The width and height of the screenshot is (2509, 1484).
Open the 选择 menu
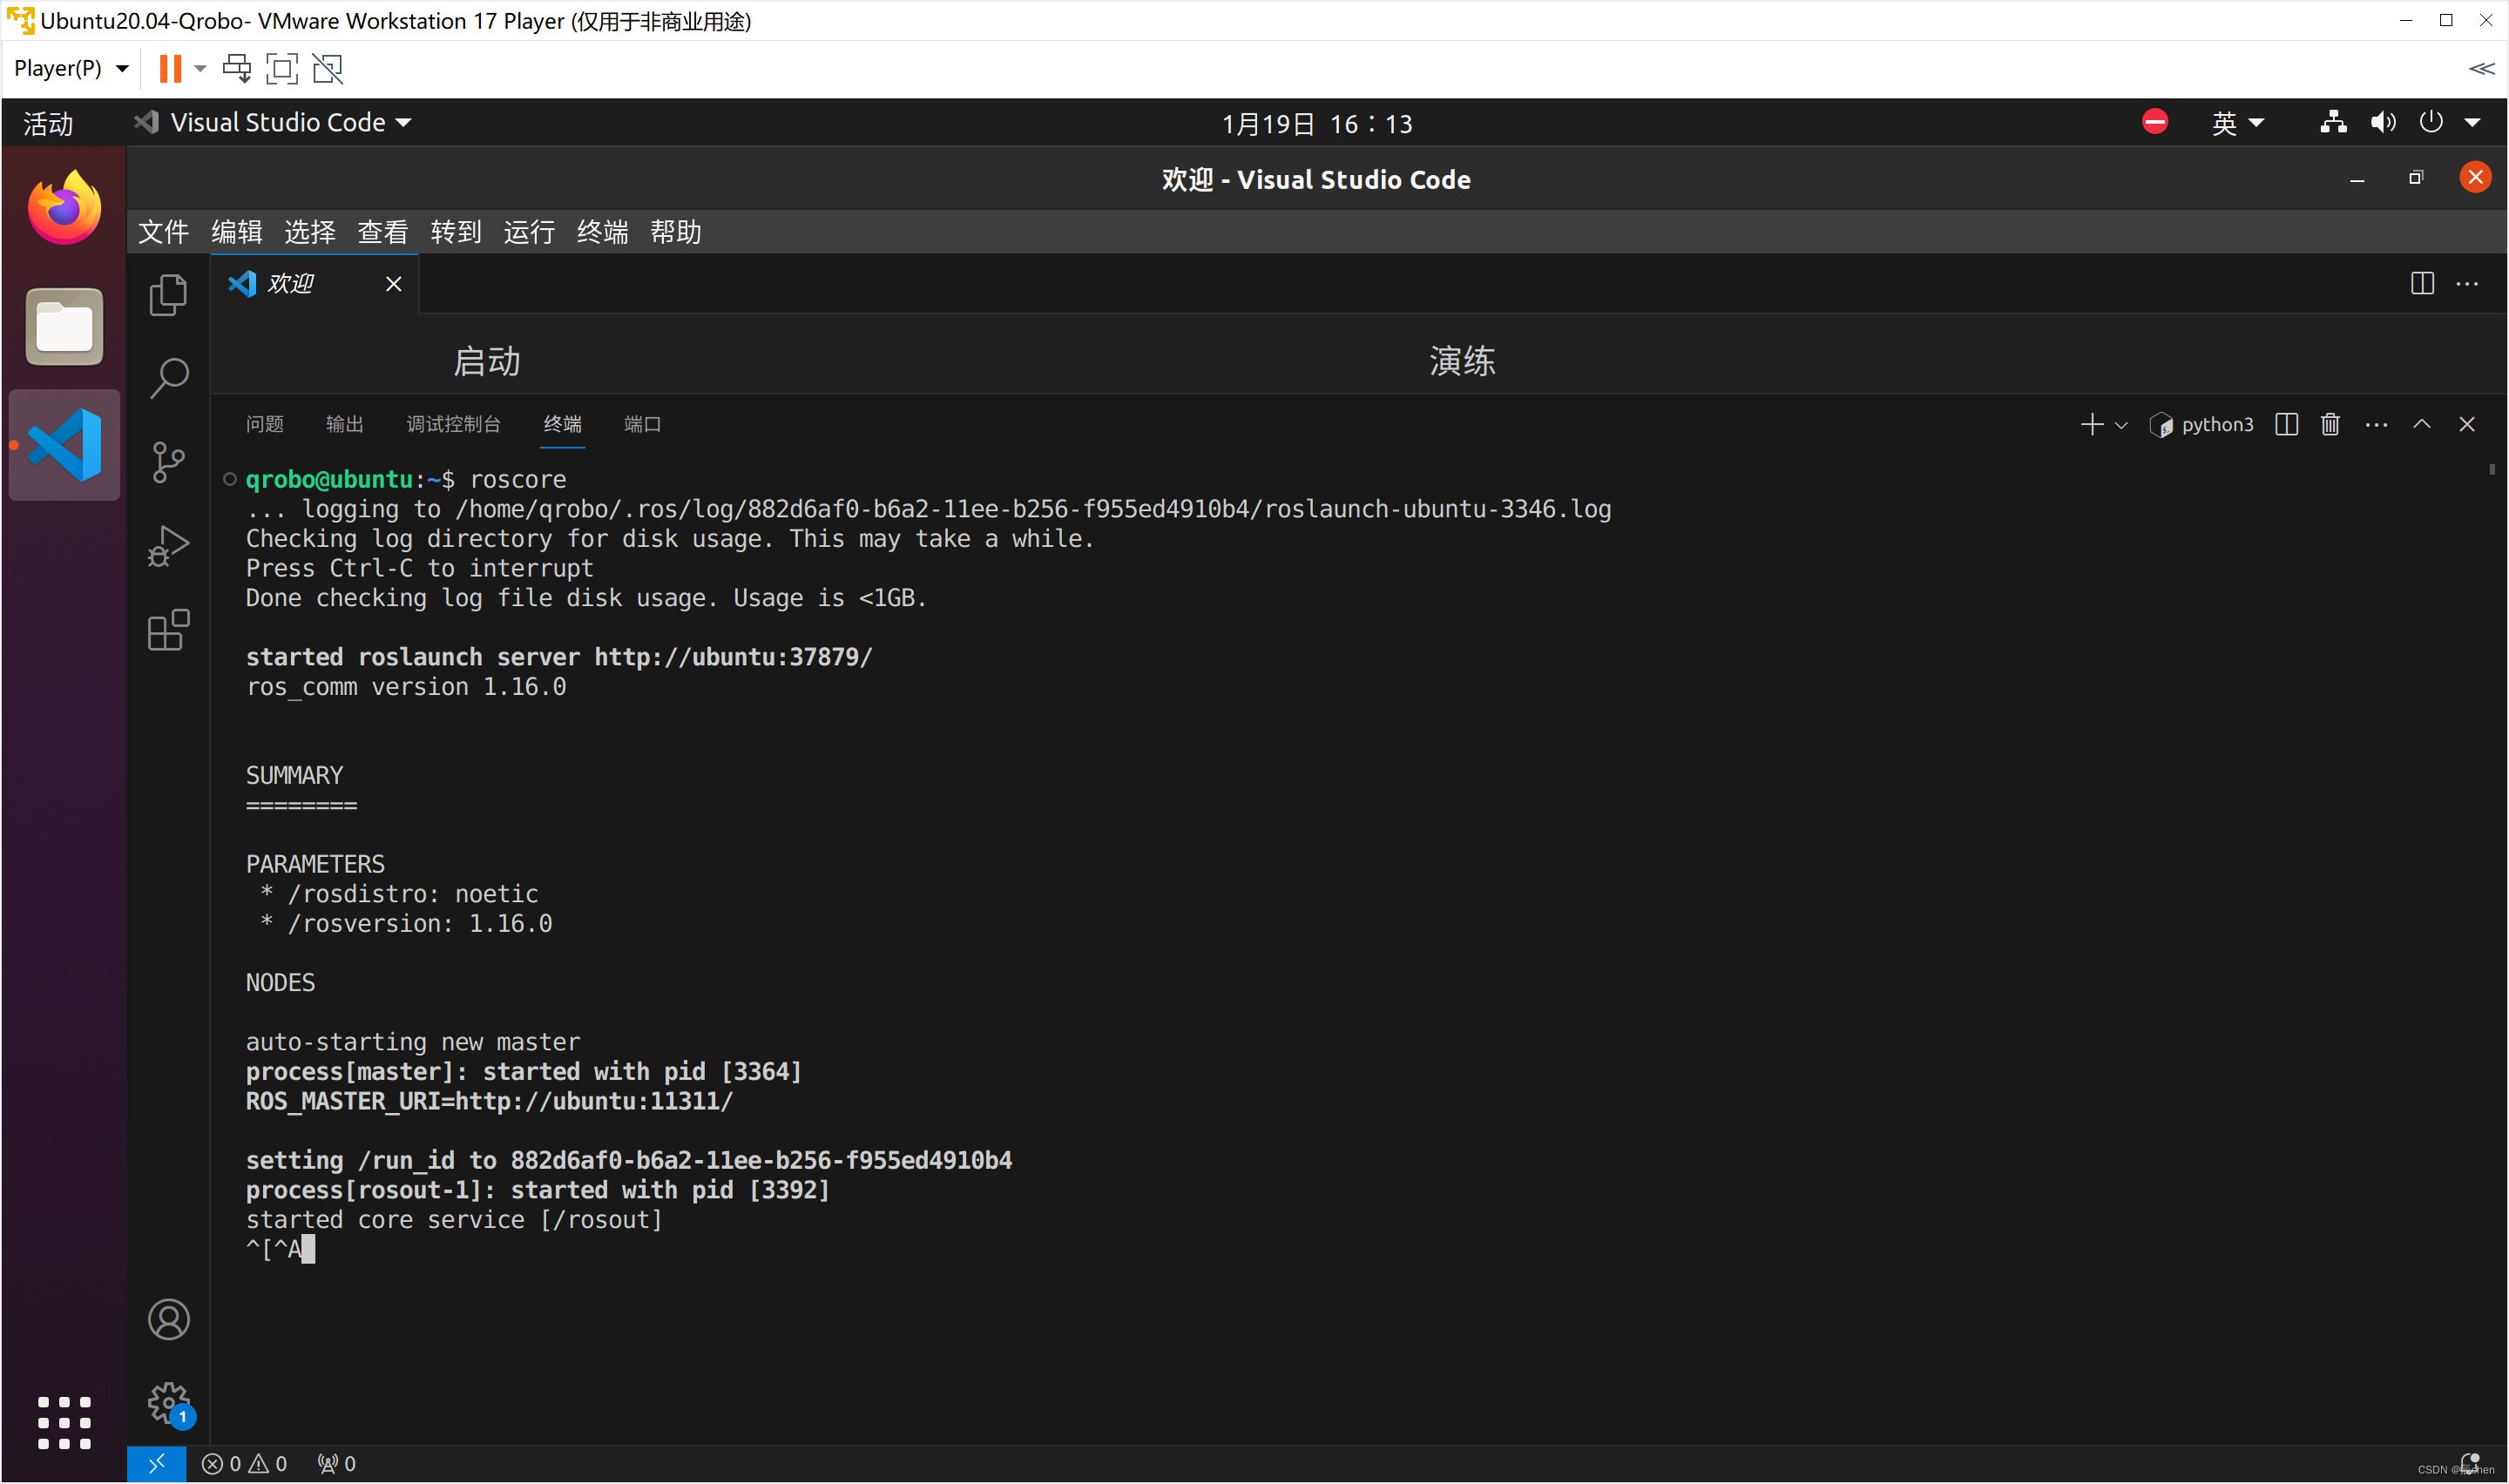point(309,232)
